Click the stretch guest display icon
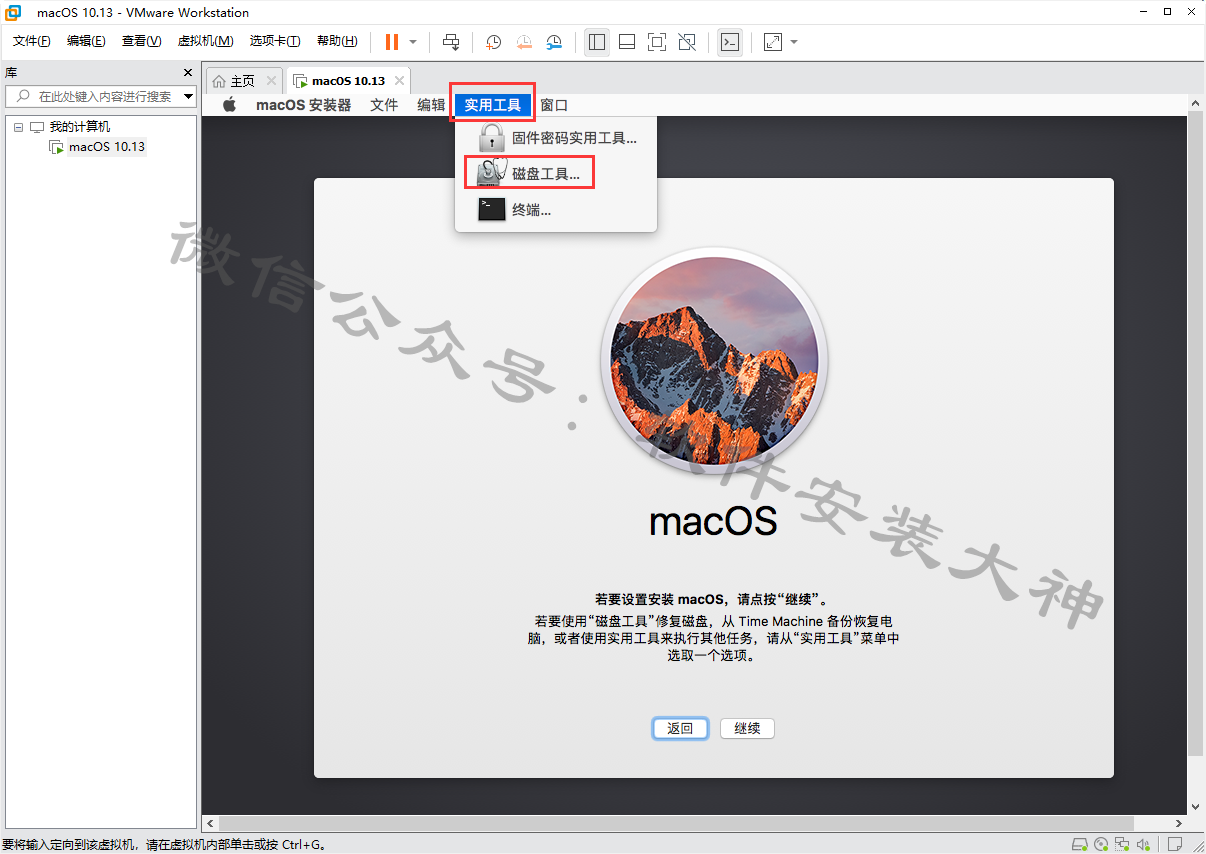 (x=773, y=42)
